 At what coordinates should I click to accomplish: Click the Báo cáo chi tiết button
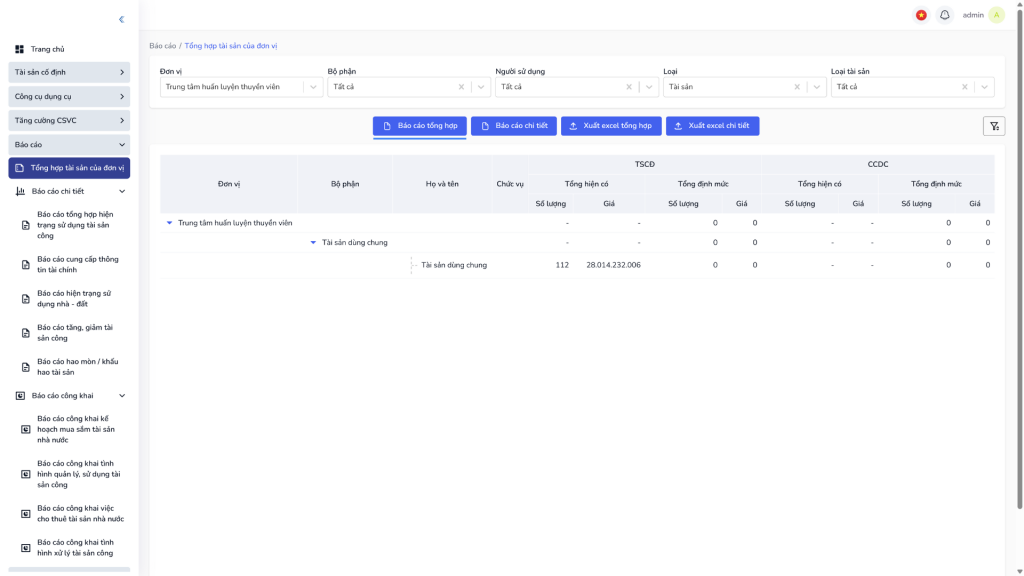(513, 126)
